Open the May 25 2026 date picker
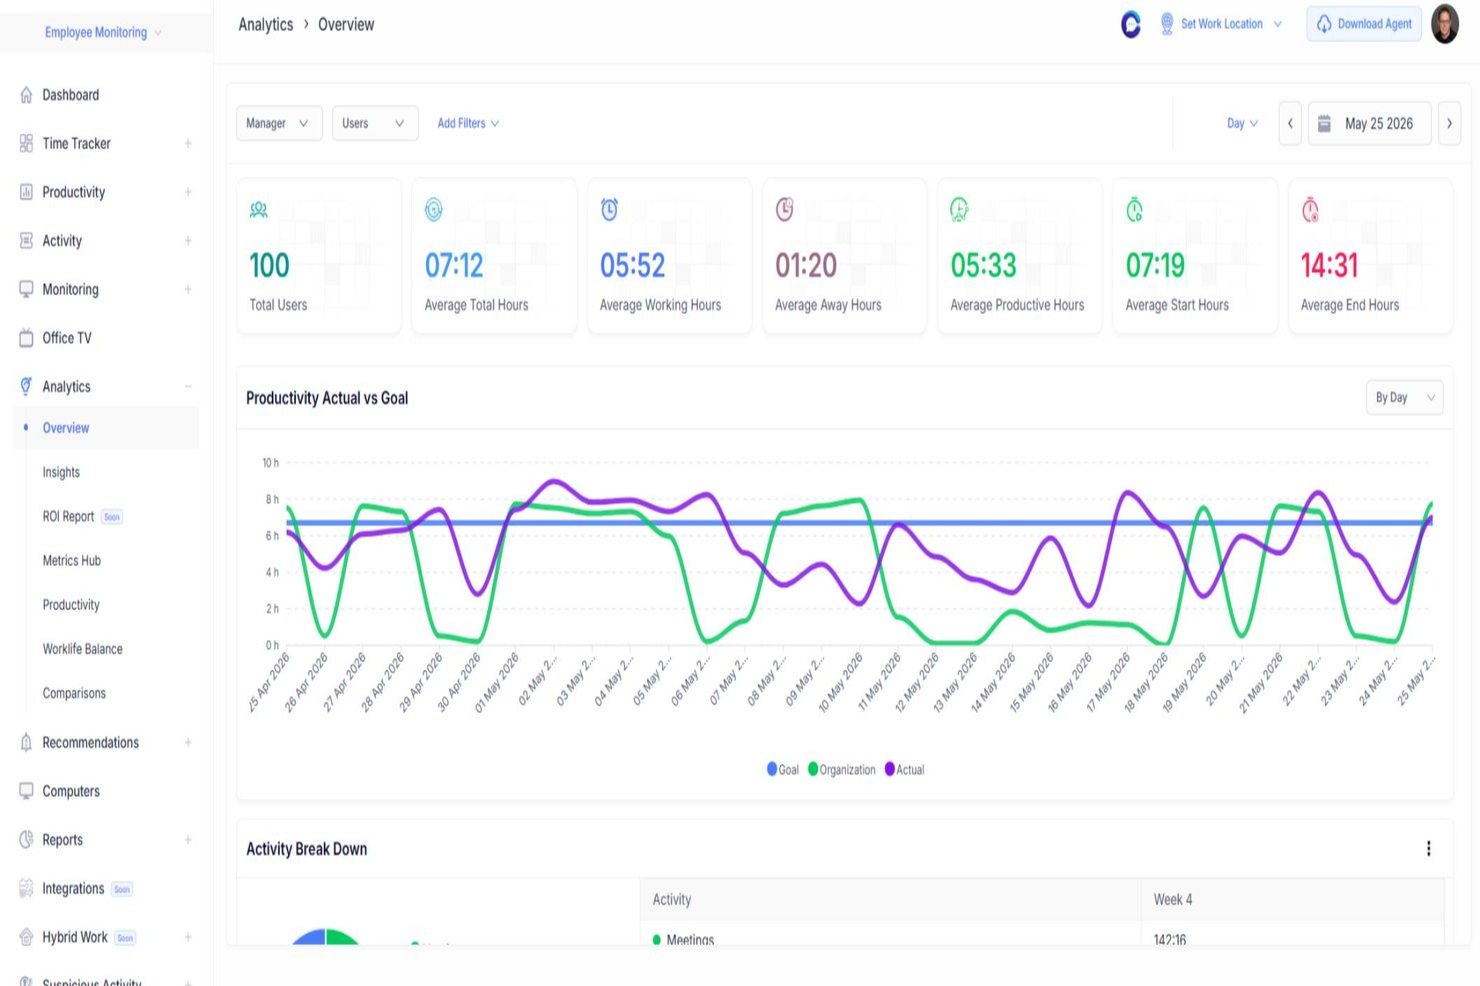 [1369, 124]
